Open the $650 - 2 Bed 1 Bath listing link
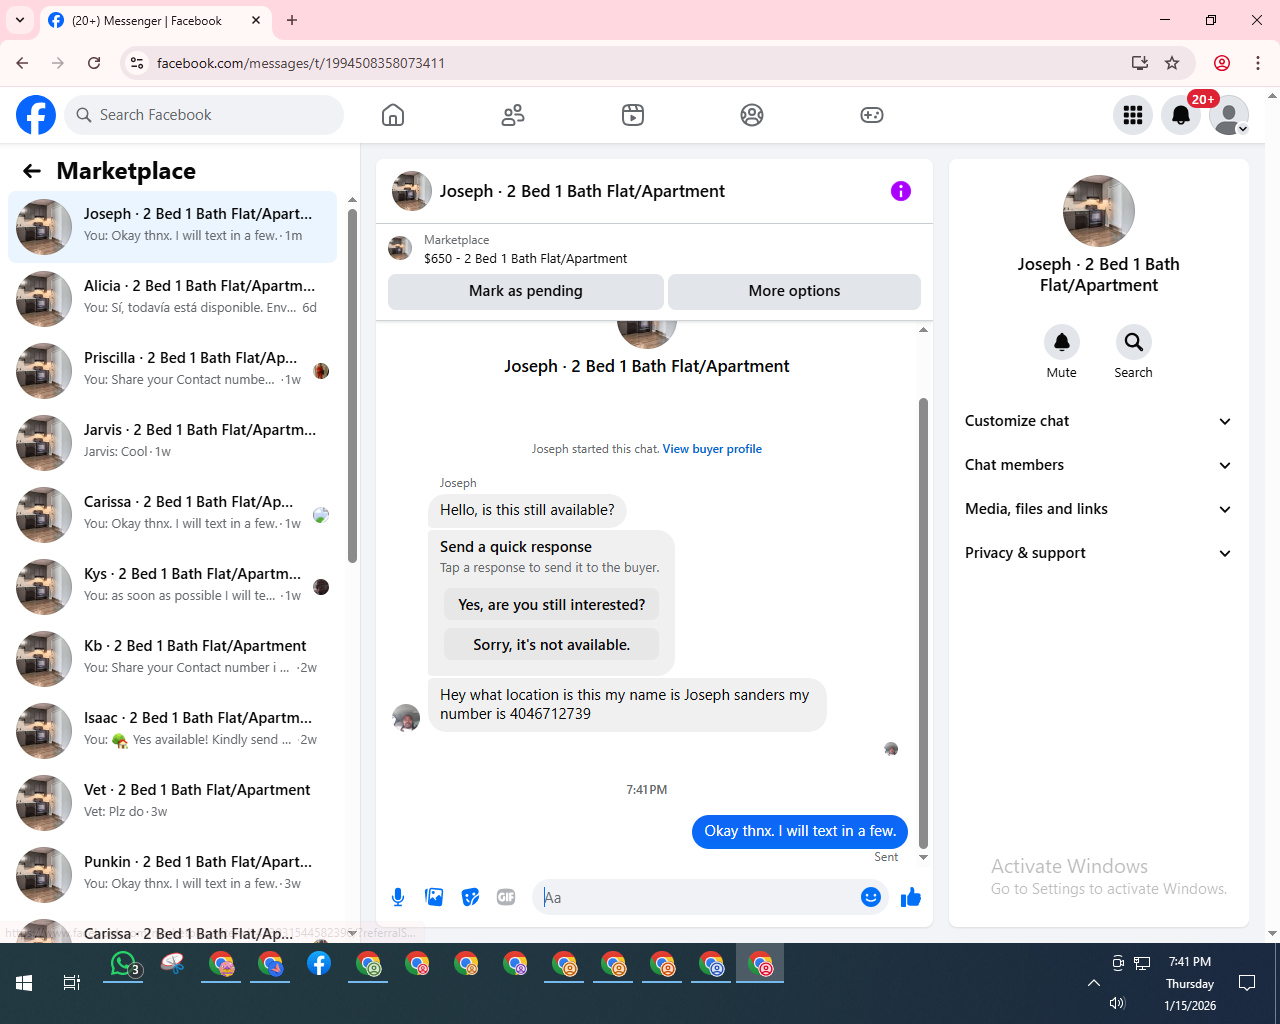This screenshot has height=1024, width=1280. coord(525,258)
